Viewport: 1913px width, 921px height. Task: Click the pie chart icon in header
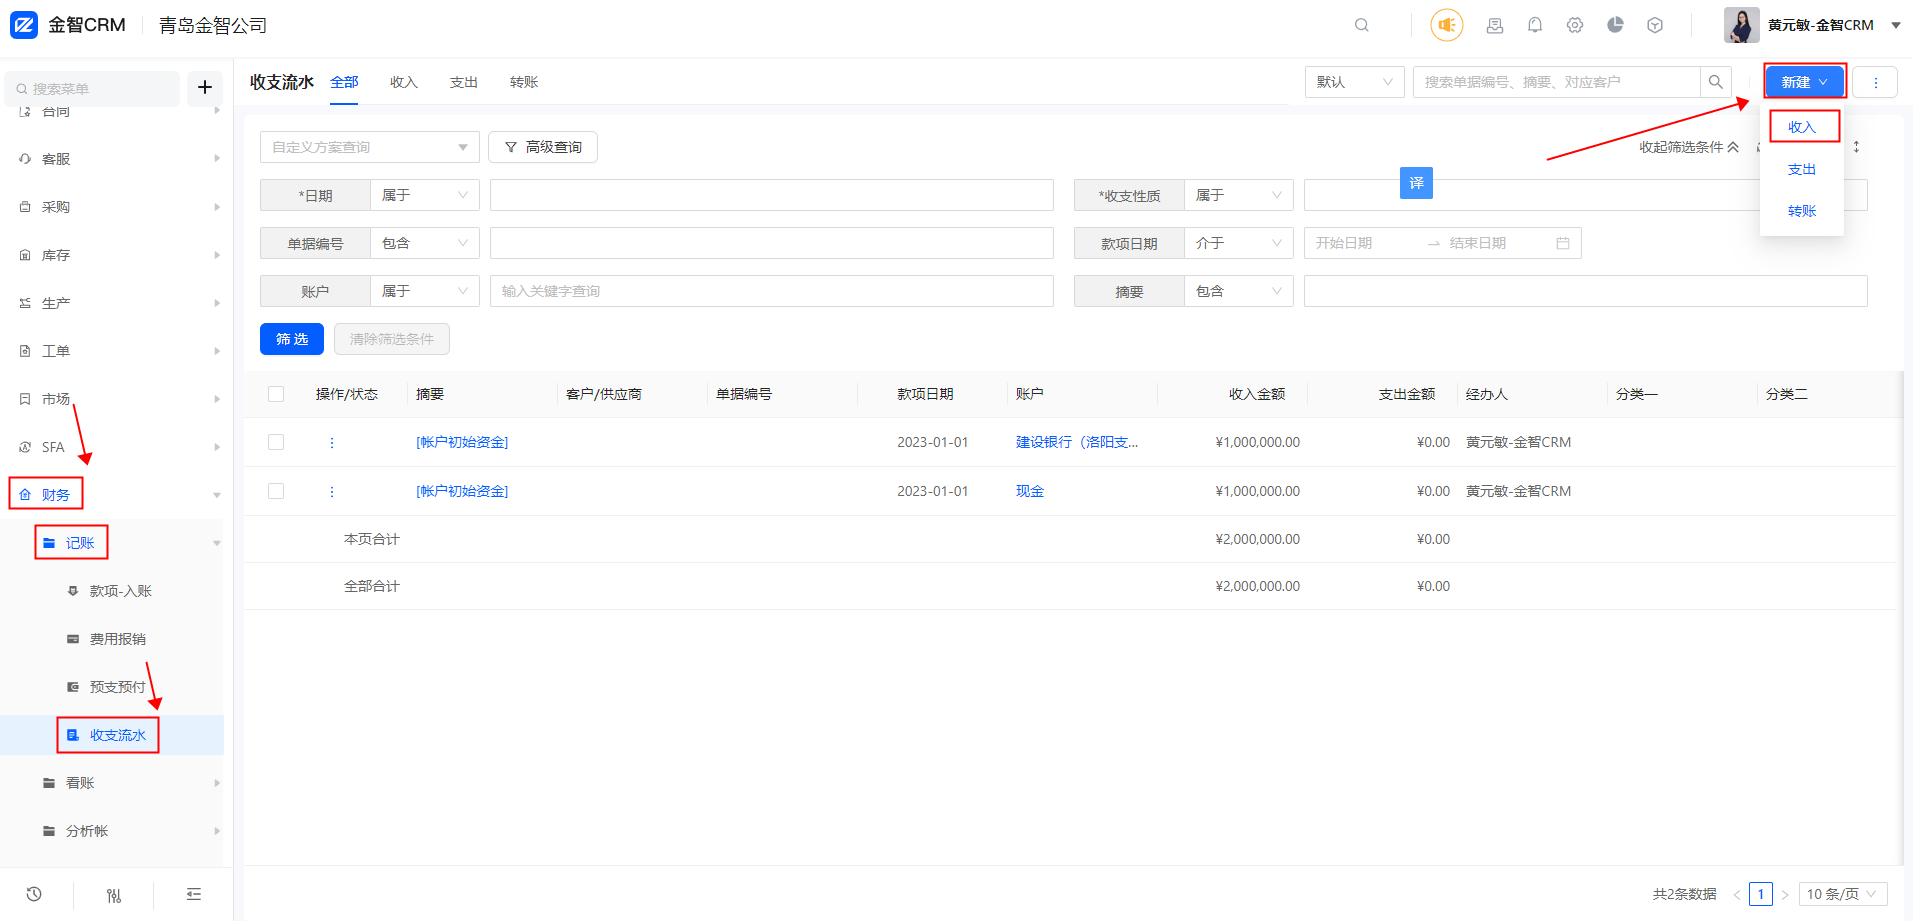[x=1615, y=25]
